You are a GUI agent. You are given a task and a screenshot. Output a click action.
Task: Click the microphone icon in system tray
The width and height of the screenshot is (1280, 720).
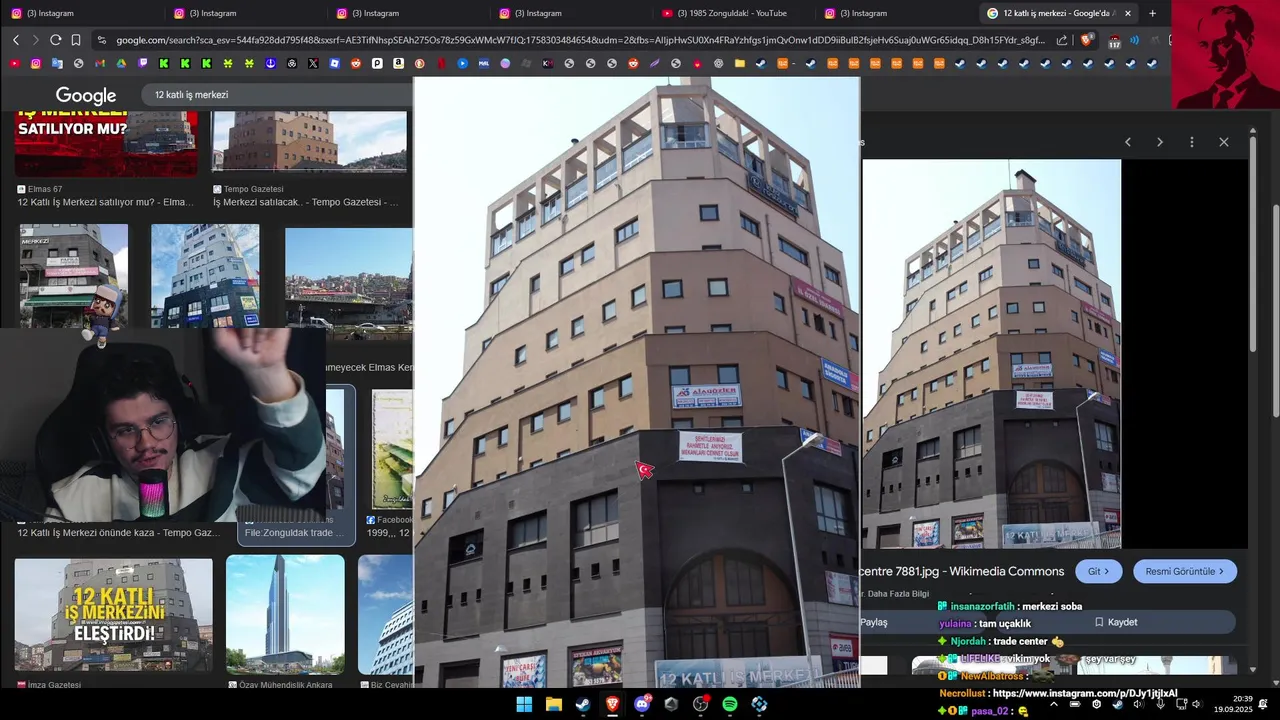click(1160, 704)
